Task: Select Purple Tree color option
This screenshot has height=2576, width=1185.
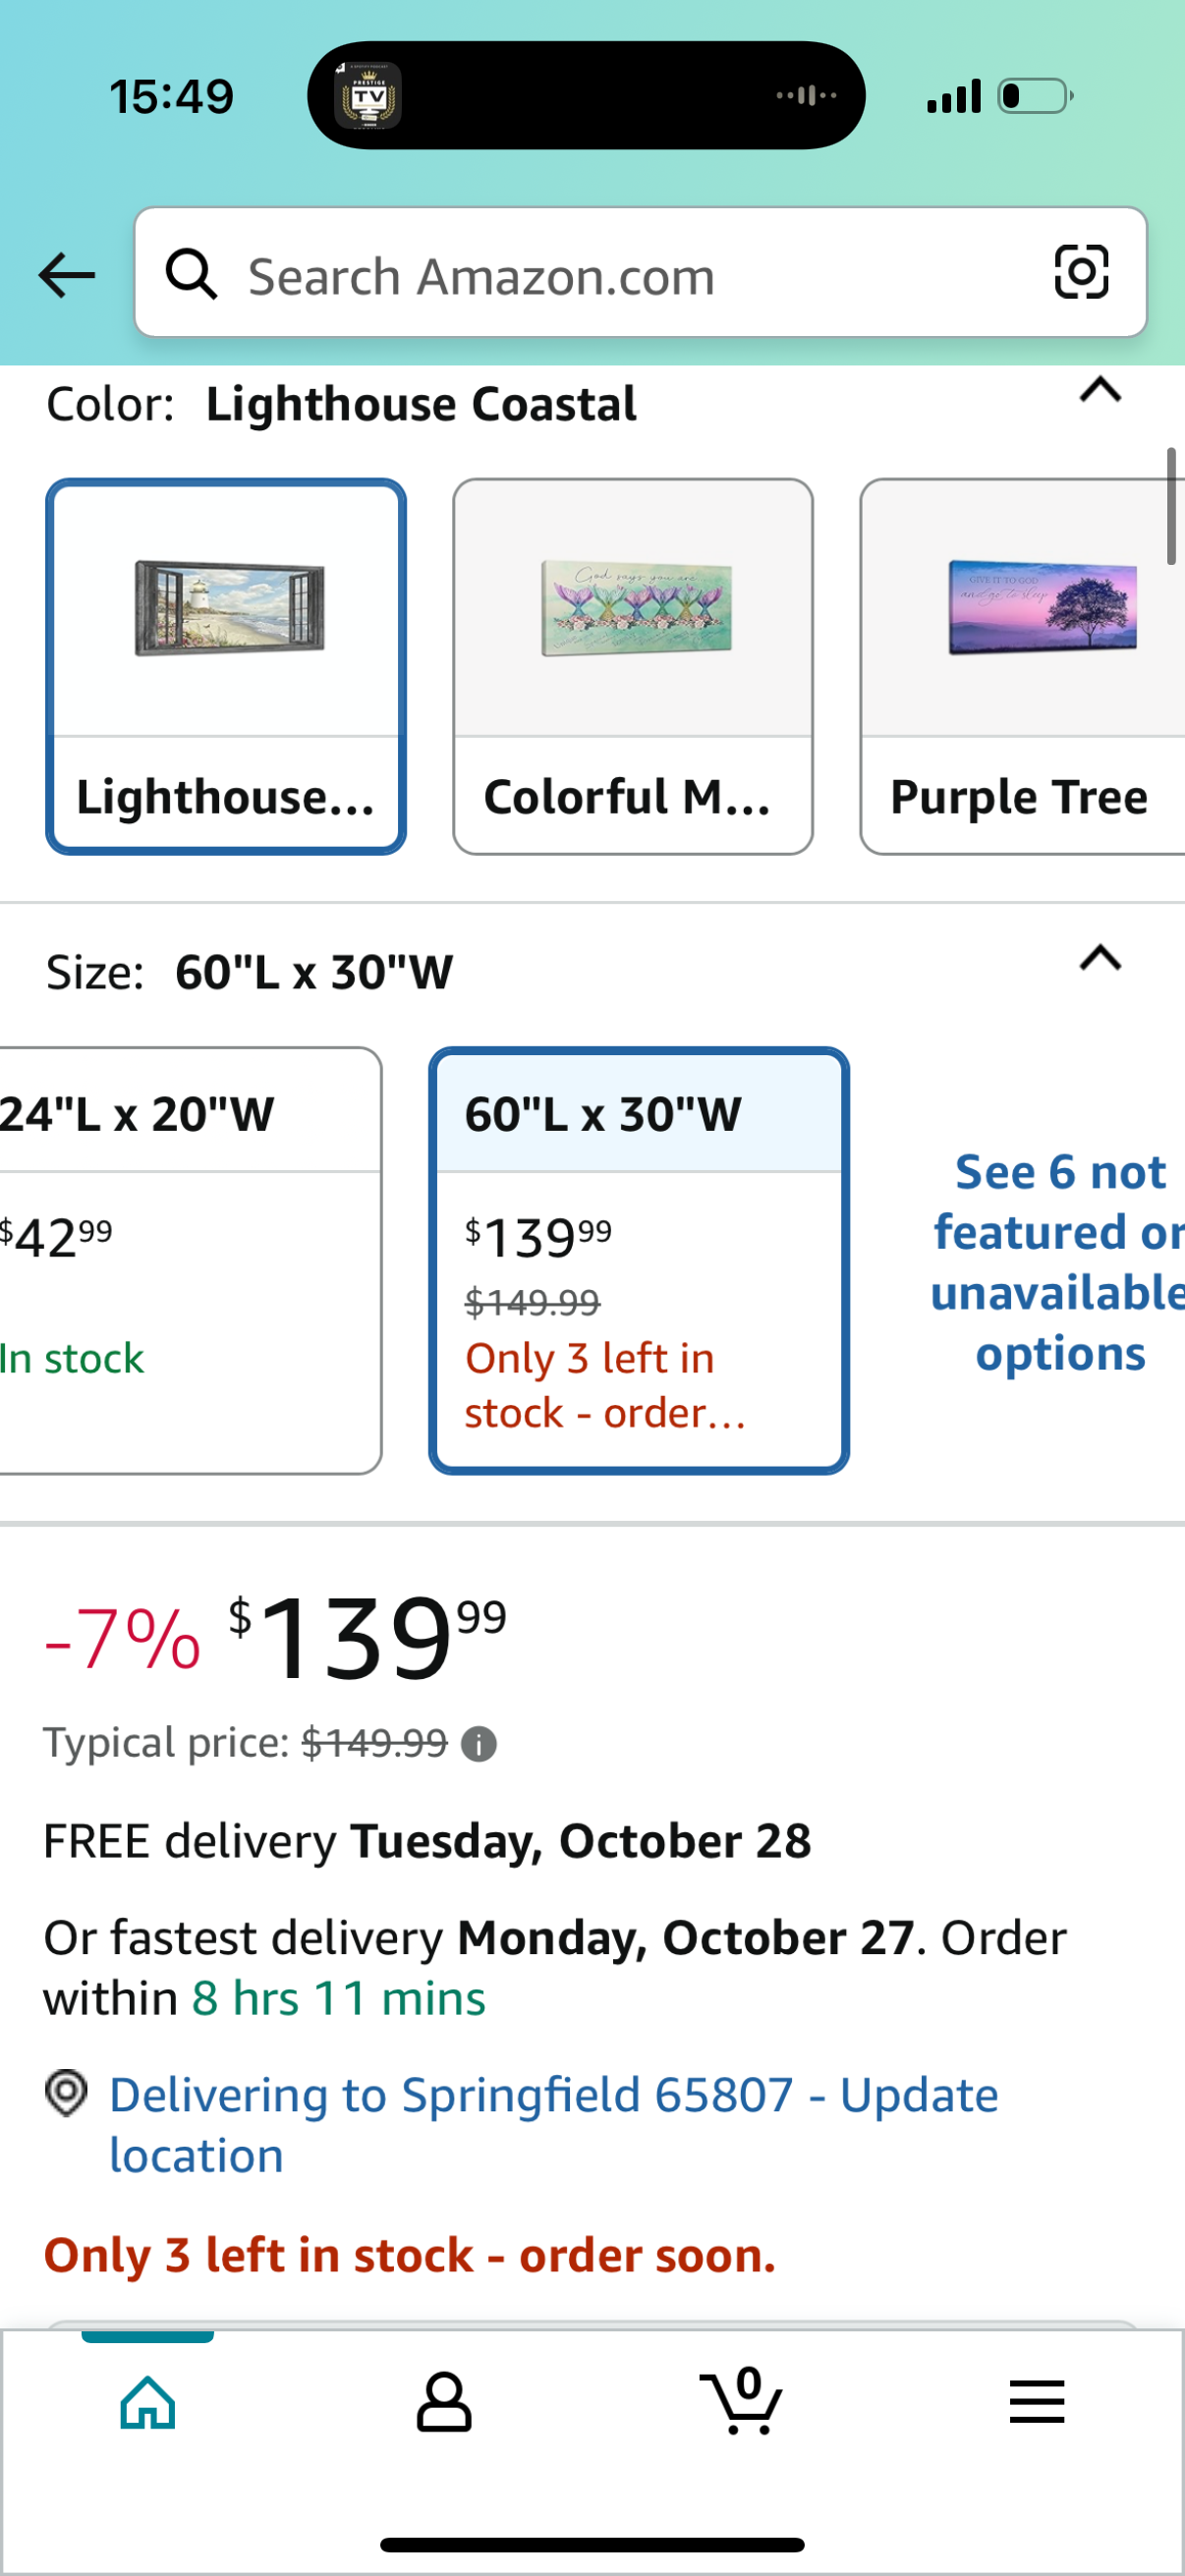Action: tap(1022, 666)
